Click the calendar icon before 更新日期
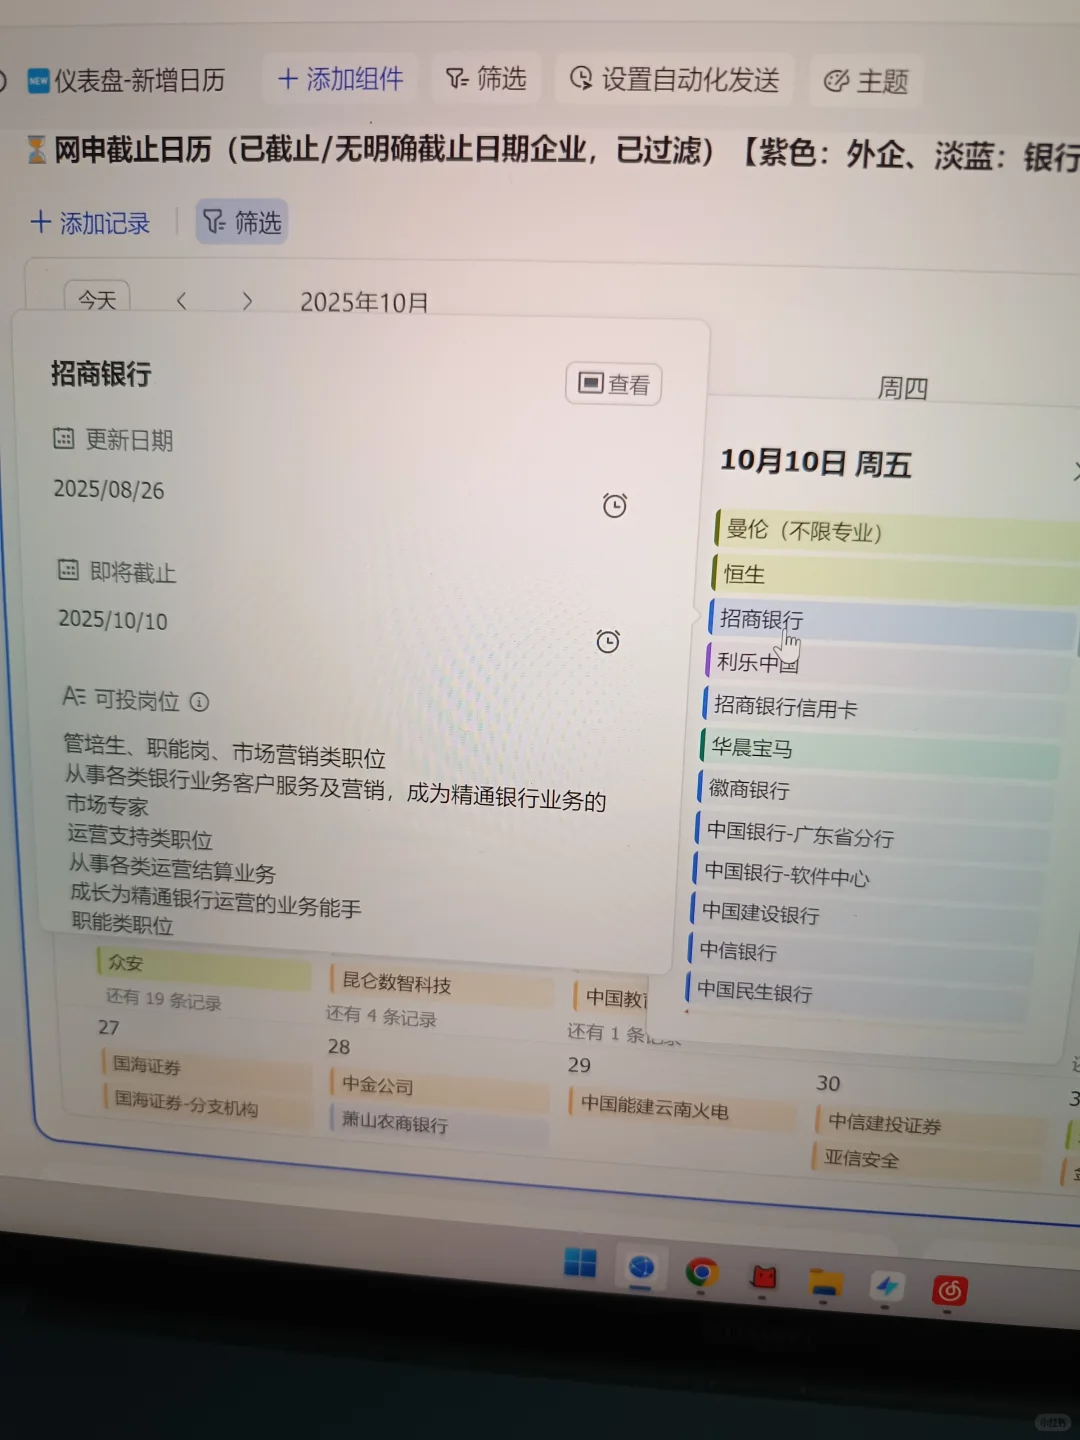The width and height of the screenshot is (1080, 1440). coord(63,438)
